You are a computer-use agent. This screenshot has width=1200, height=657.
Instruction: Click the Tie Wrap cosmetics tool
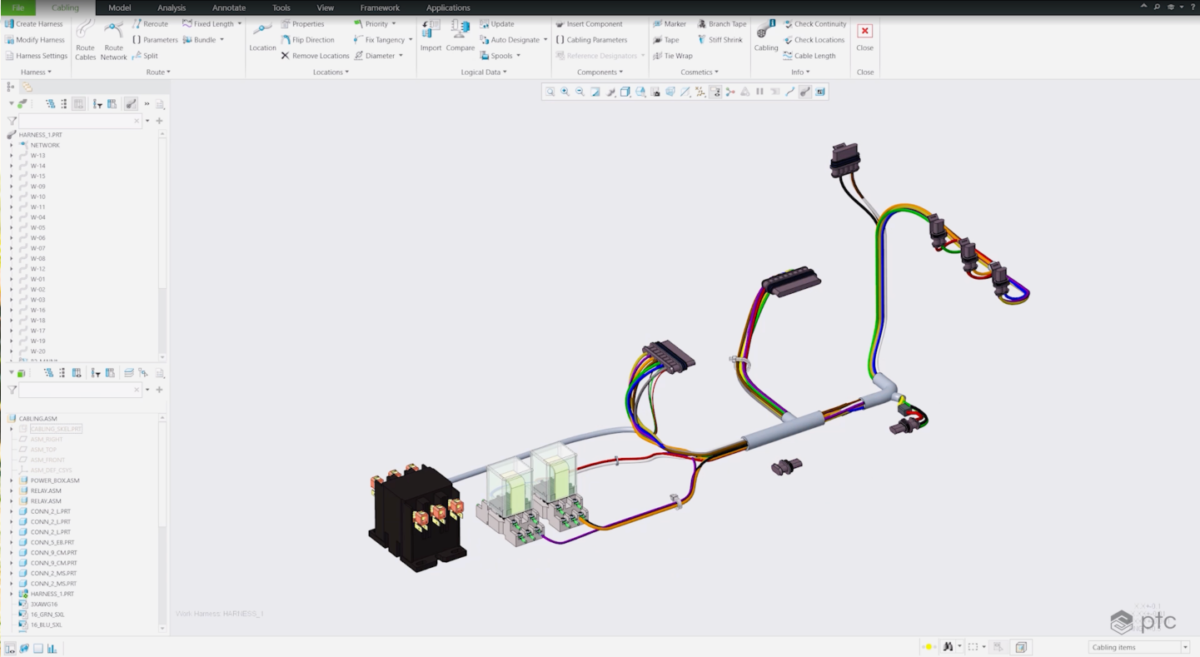click(x=677, y=56)
